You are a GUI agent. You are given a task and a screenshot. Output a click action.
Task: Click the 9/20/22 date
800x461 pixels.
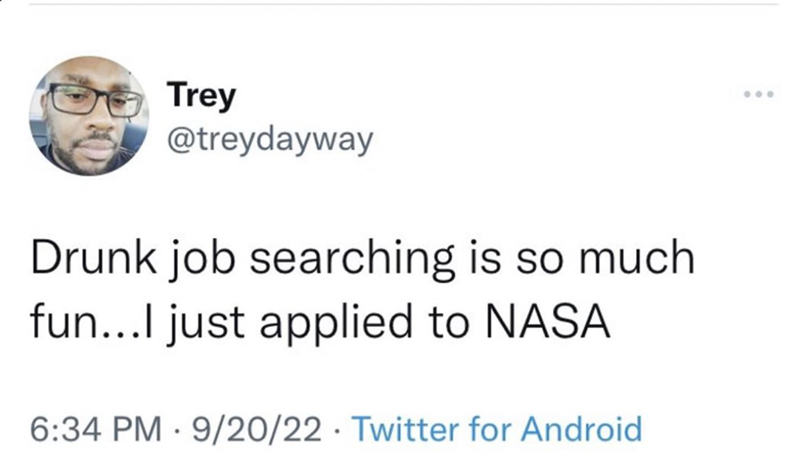(x=247, y=430)
